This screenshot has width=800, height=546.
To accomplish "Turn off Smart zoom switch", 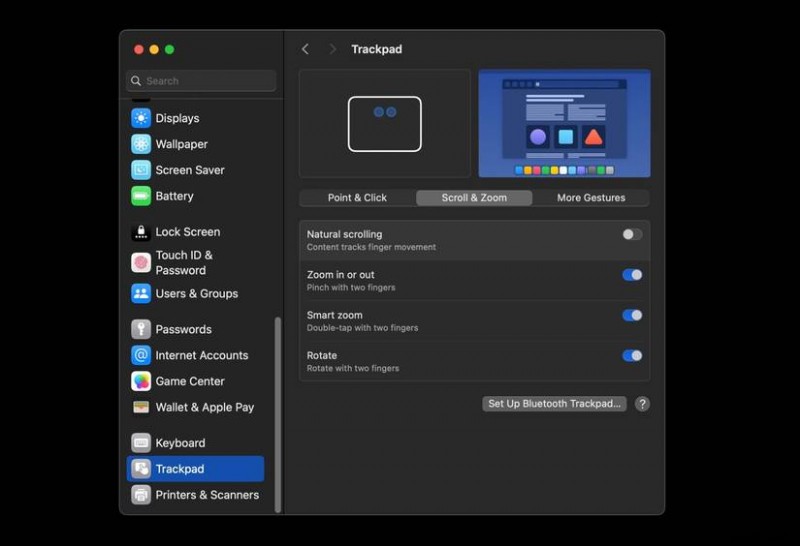I will pos(632,315).
